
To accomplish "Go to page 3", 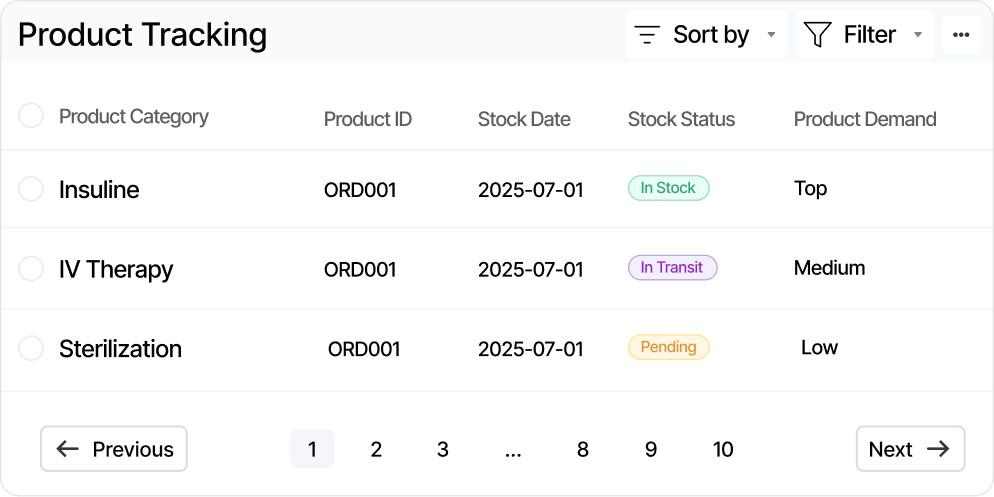I will tap(442, 449).
